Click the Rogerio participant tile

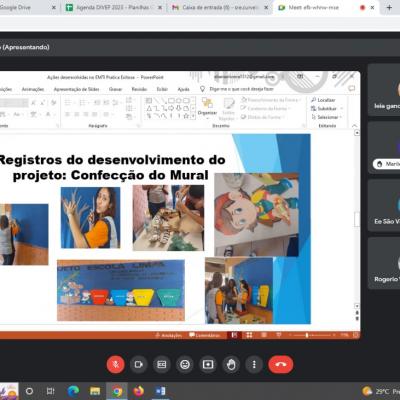384,263
